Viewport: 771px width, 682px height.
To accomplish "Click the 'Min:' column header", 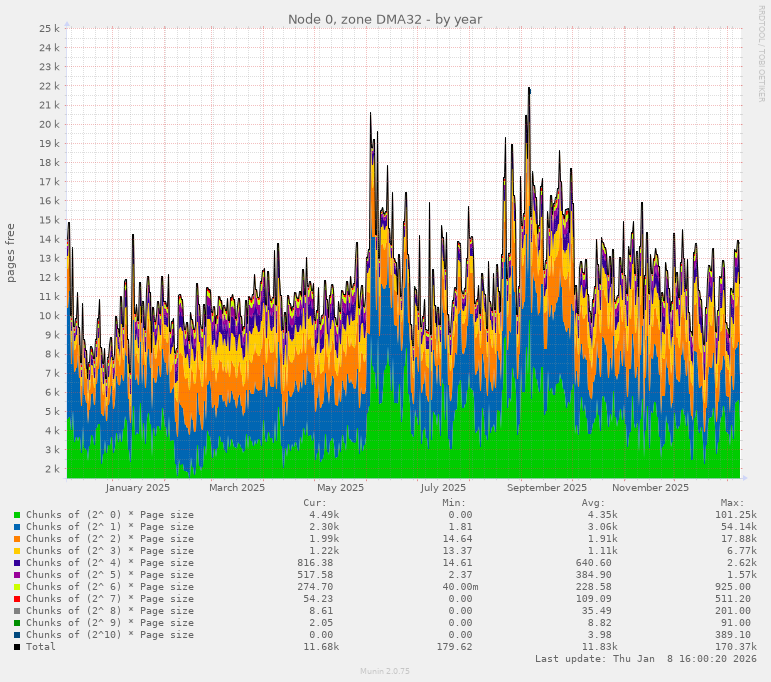I will point(453,503).
